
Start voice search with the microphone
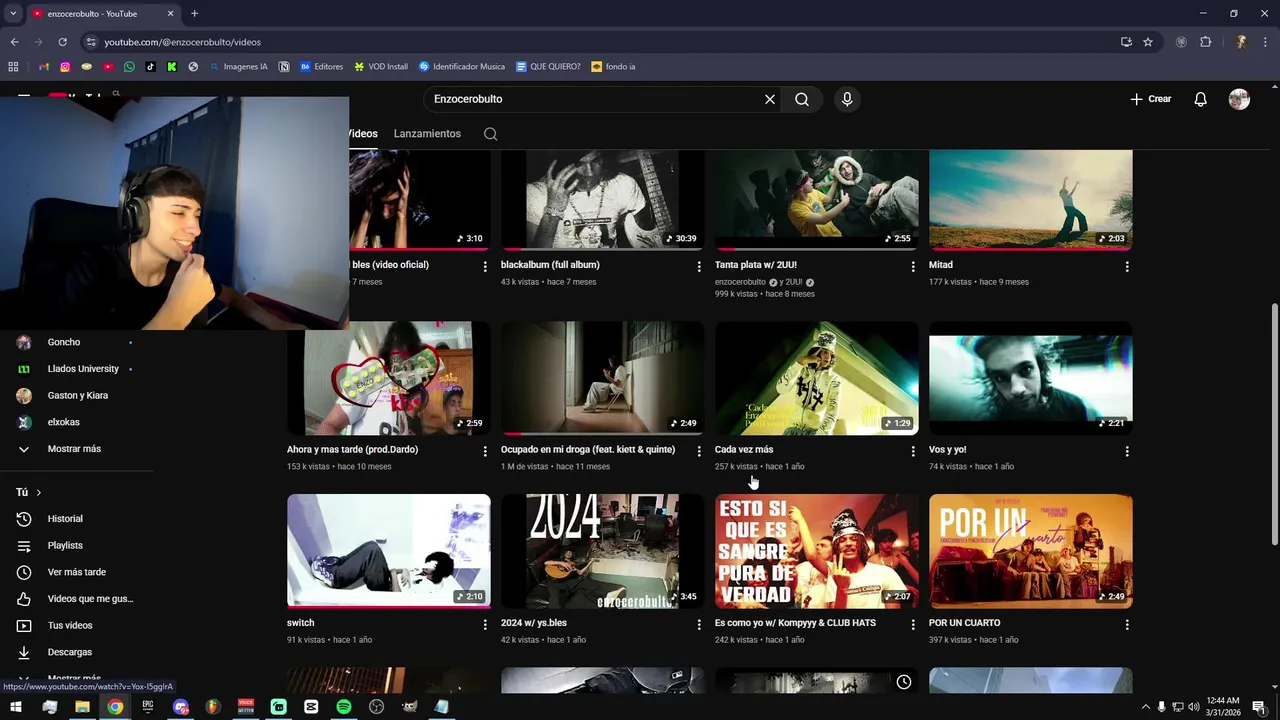coord(847,99)
